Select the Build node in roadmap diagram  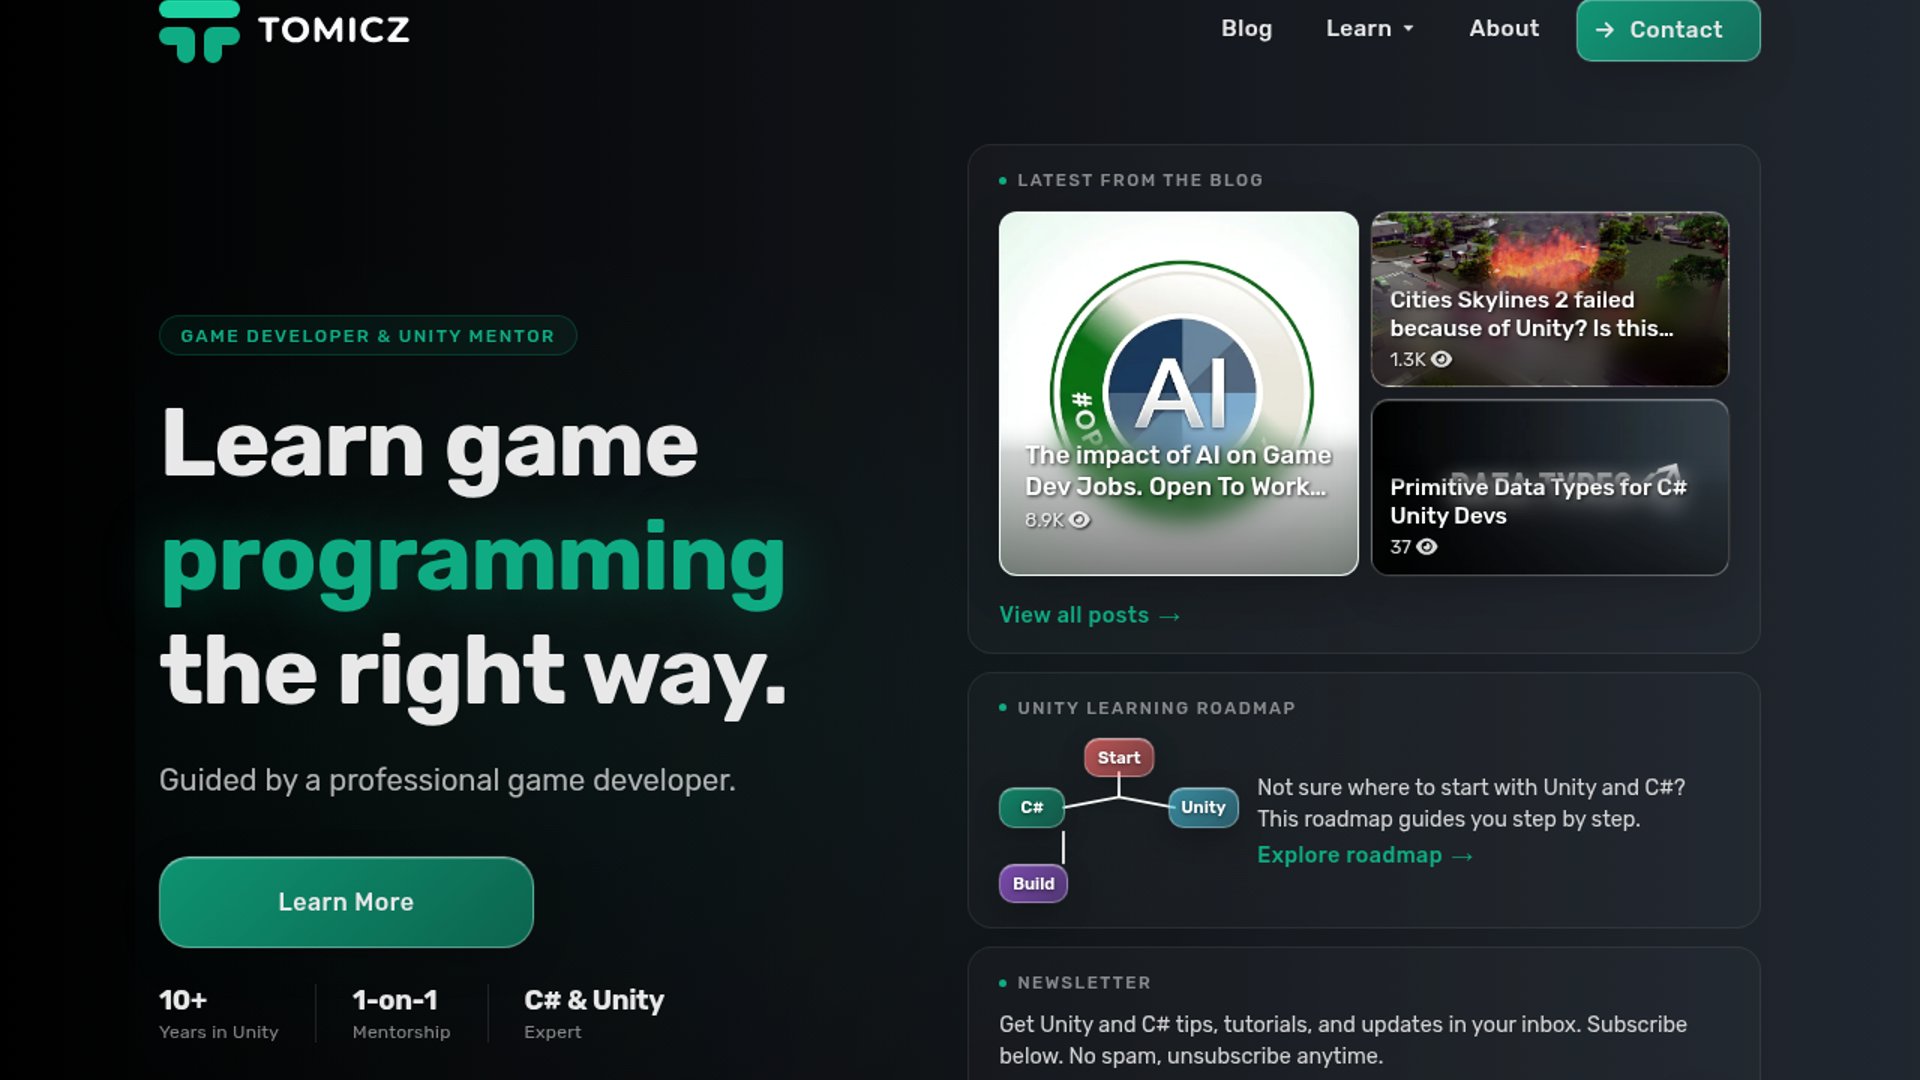tap(1033, 884)
